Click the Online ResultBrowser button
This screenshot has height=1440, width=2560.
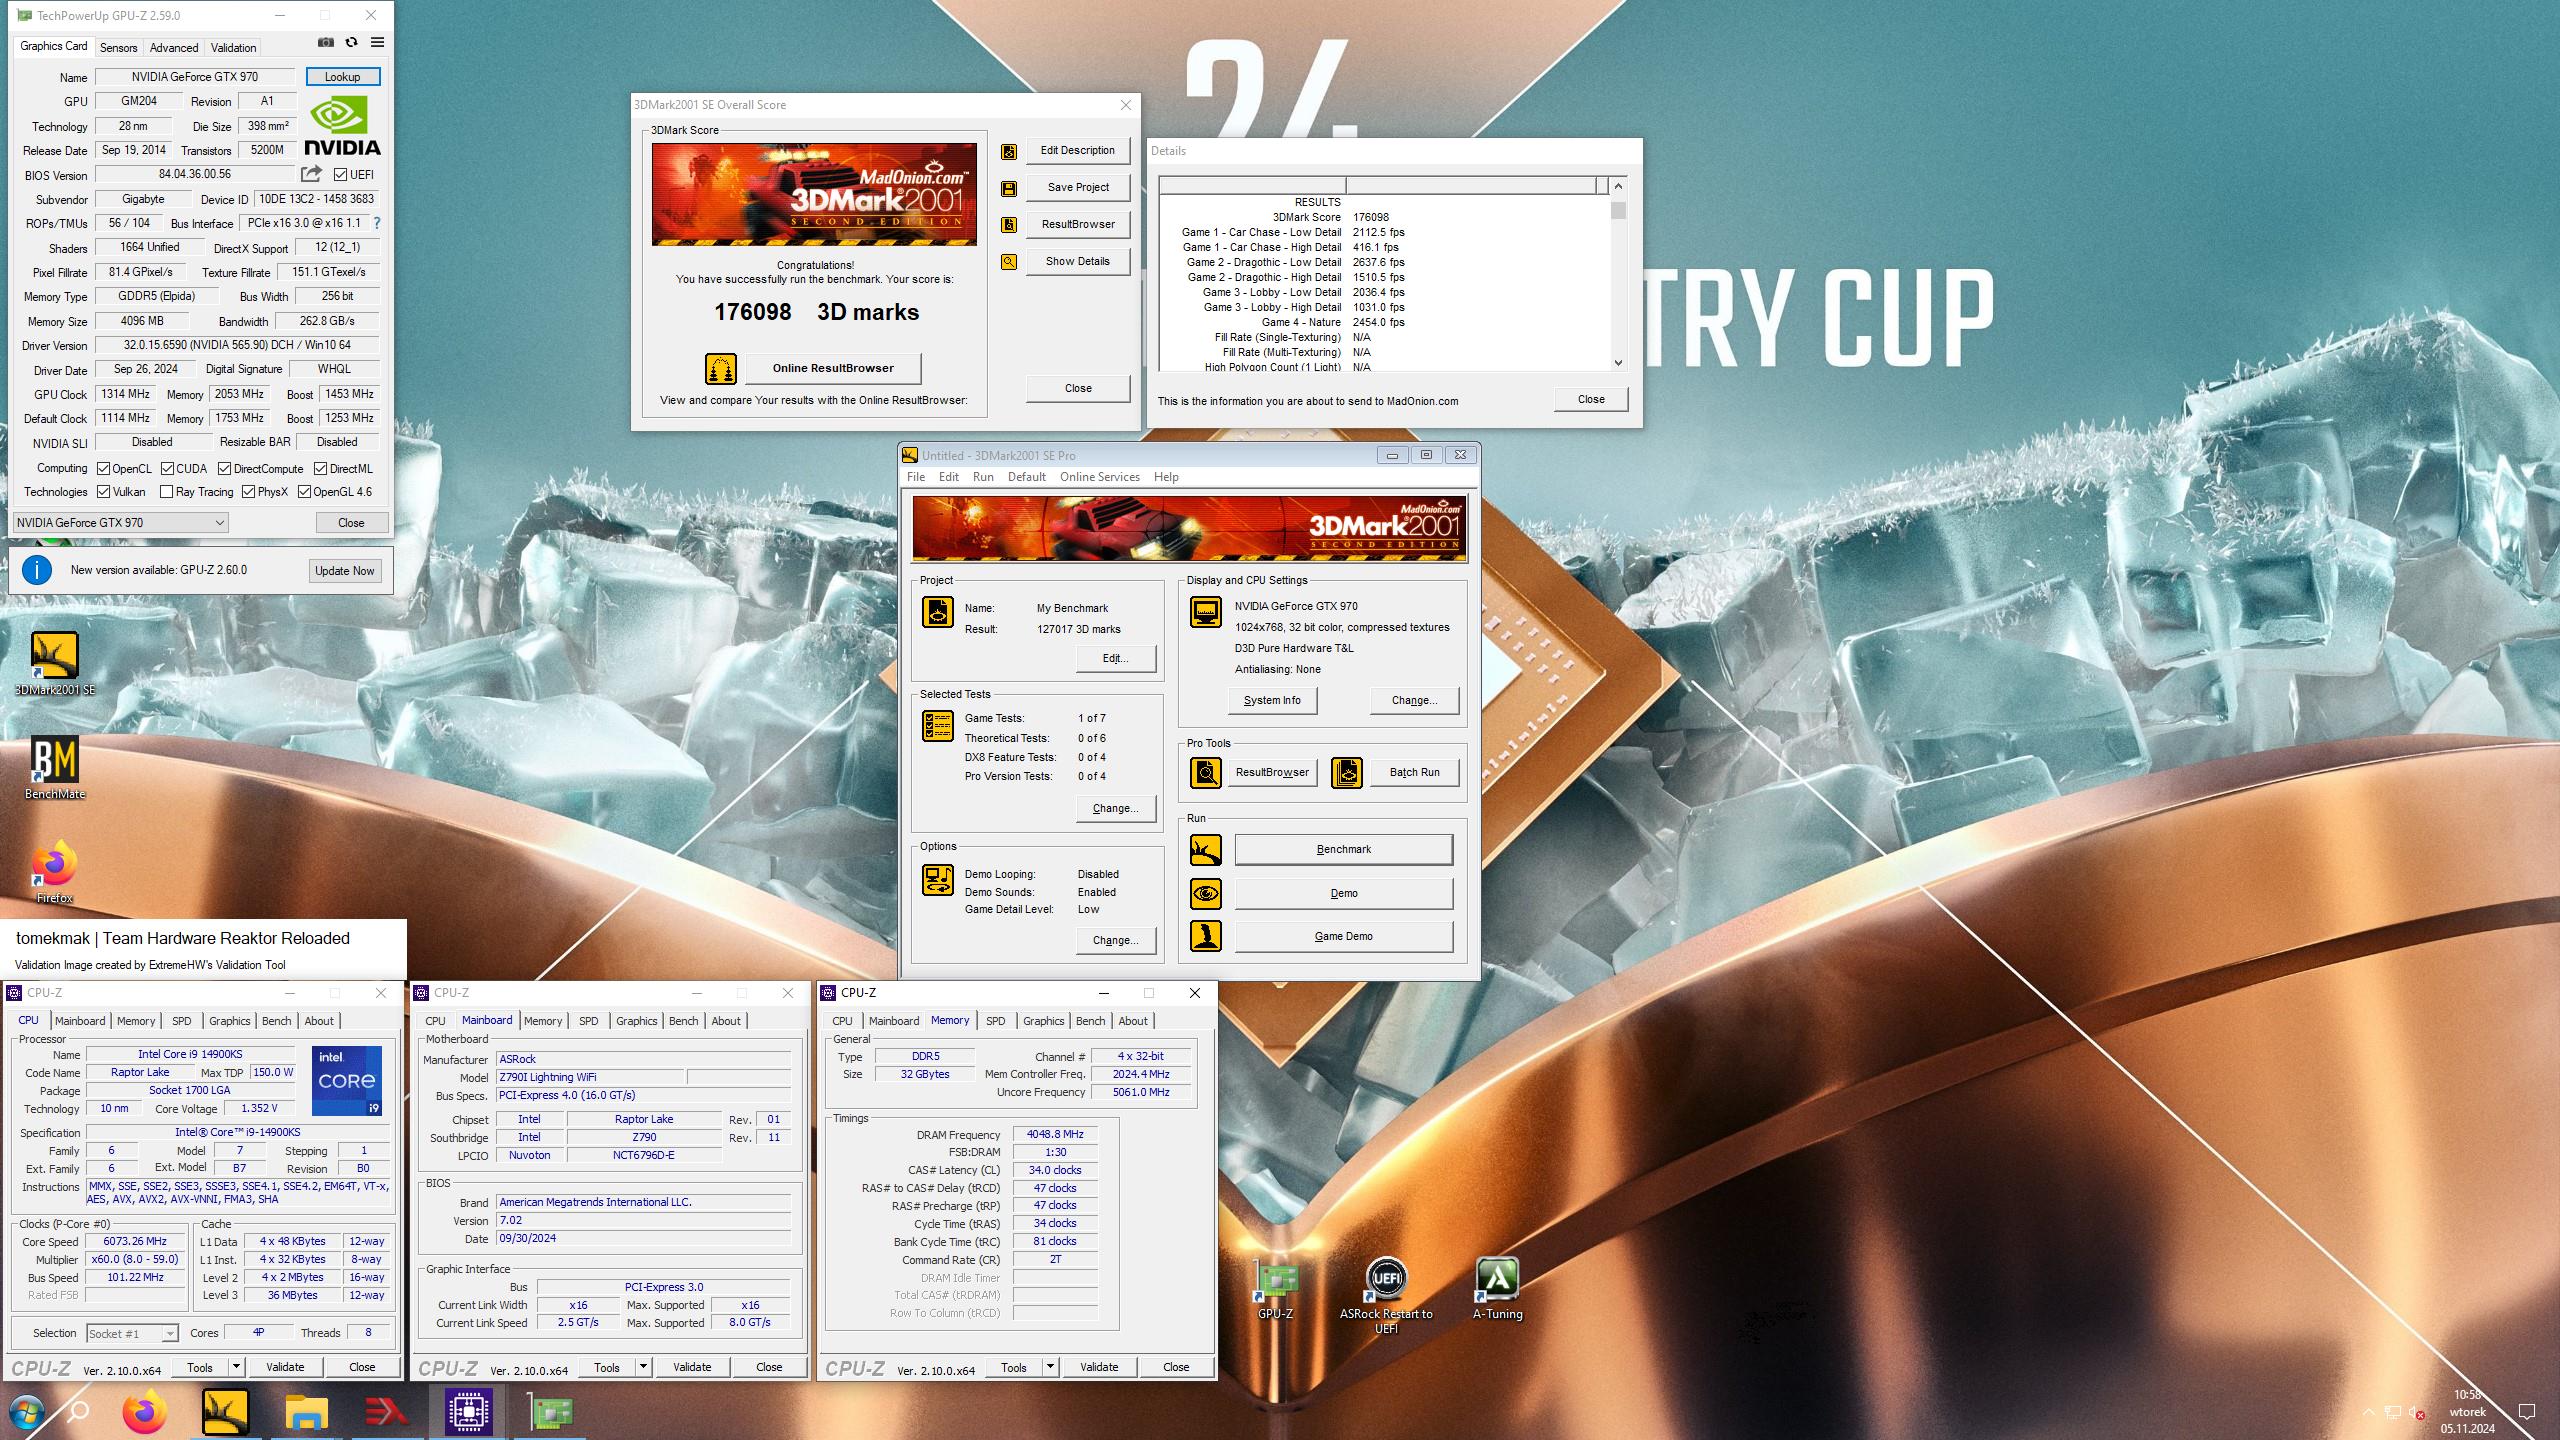click(833, 368)
